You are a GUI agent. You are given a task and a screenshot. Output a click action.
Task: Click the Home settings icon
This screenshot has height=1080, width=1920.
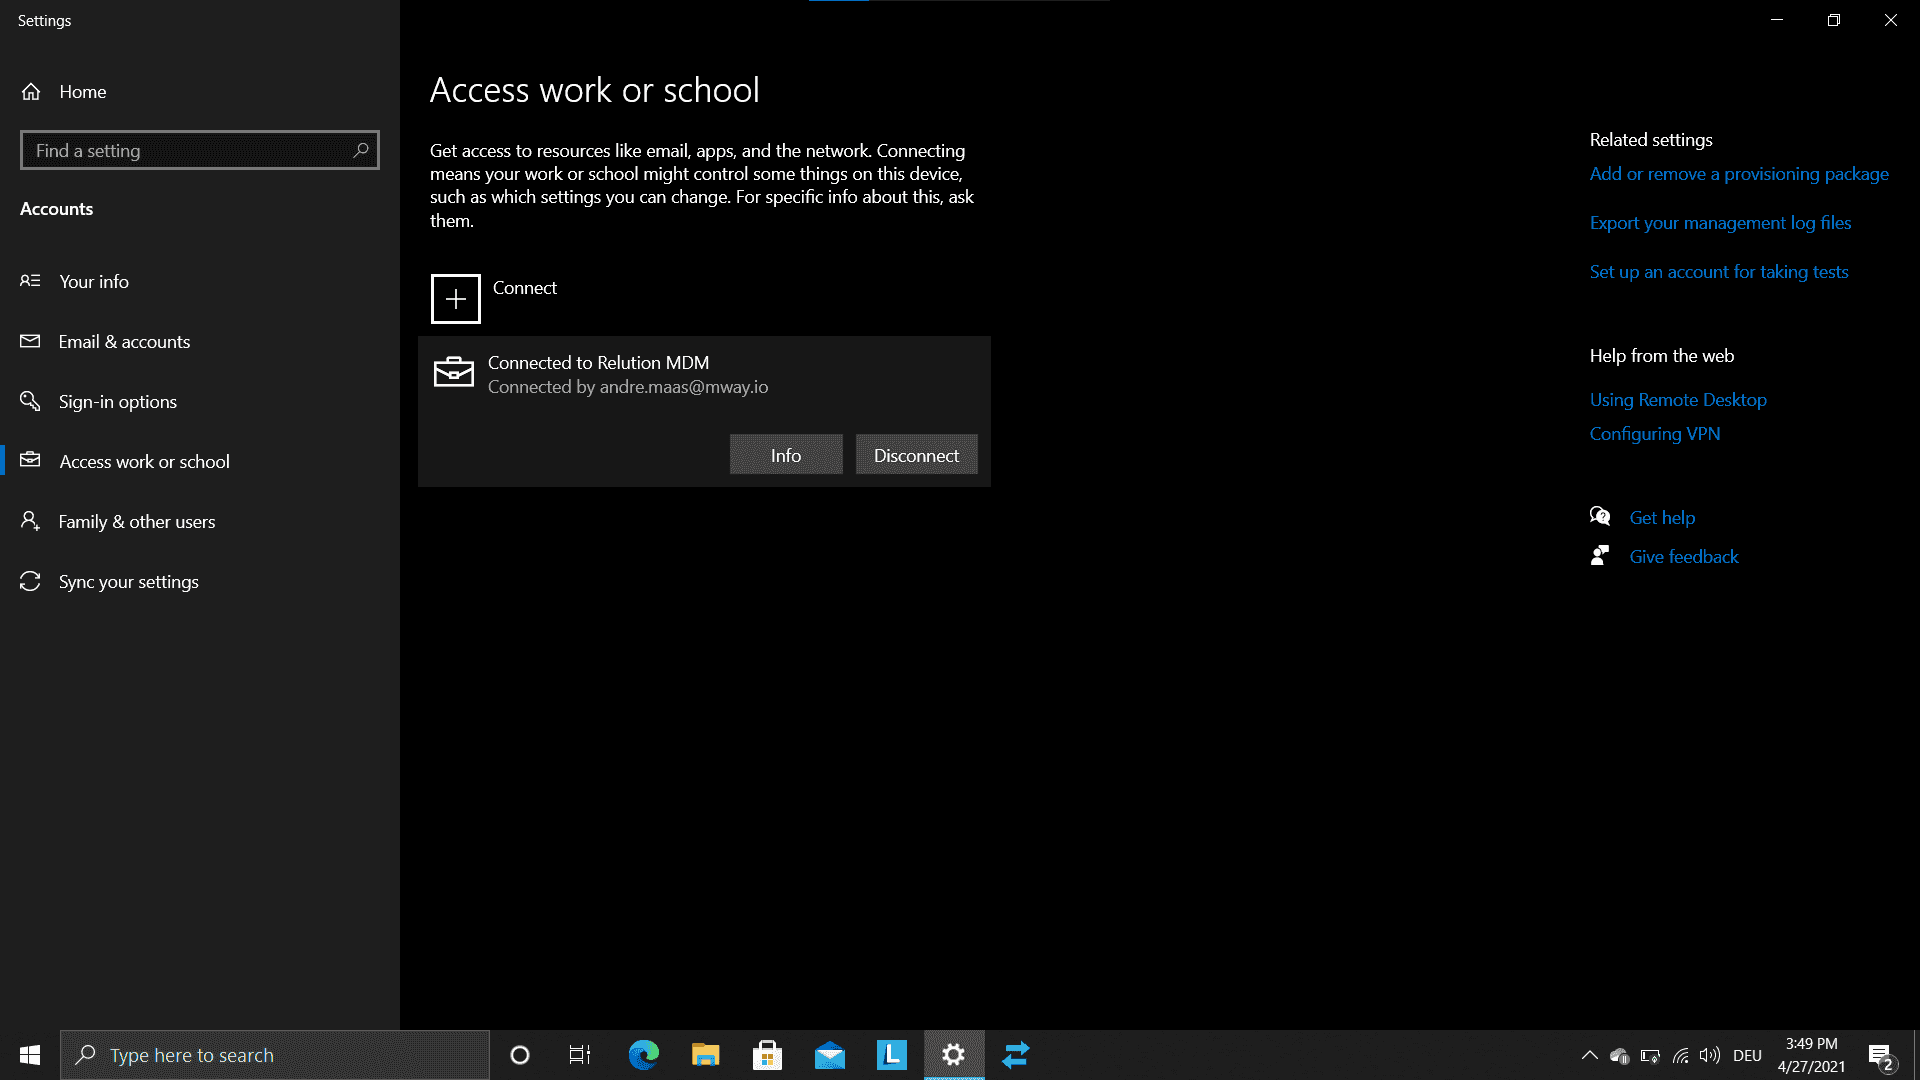click(32, 91)
